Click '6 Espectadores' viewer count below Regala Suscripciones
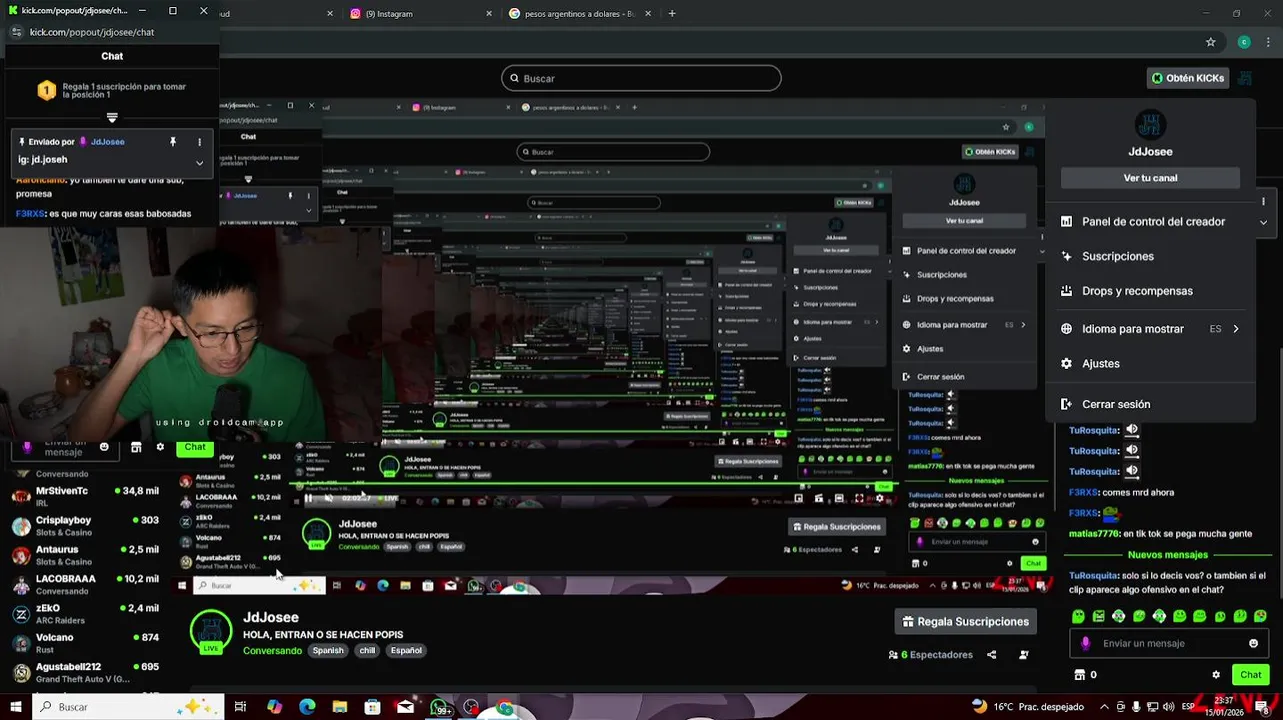Viewport: 1283px width, 720px height. point(930,655)
